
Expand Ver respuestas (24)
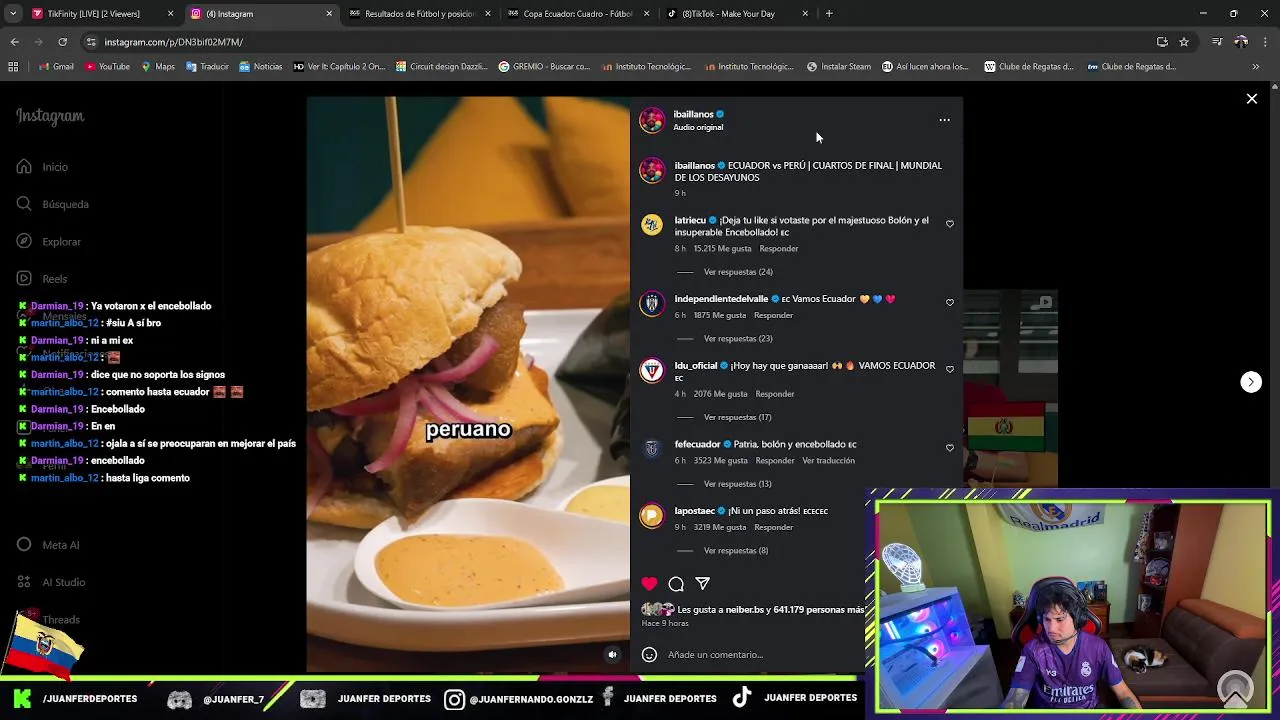[x=738, y=272]
